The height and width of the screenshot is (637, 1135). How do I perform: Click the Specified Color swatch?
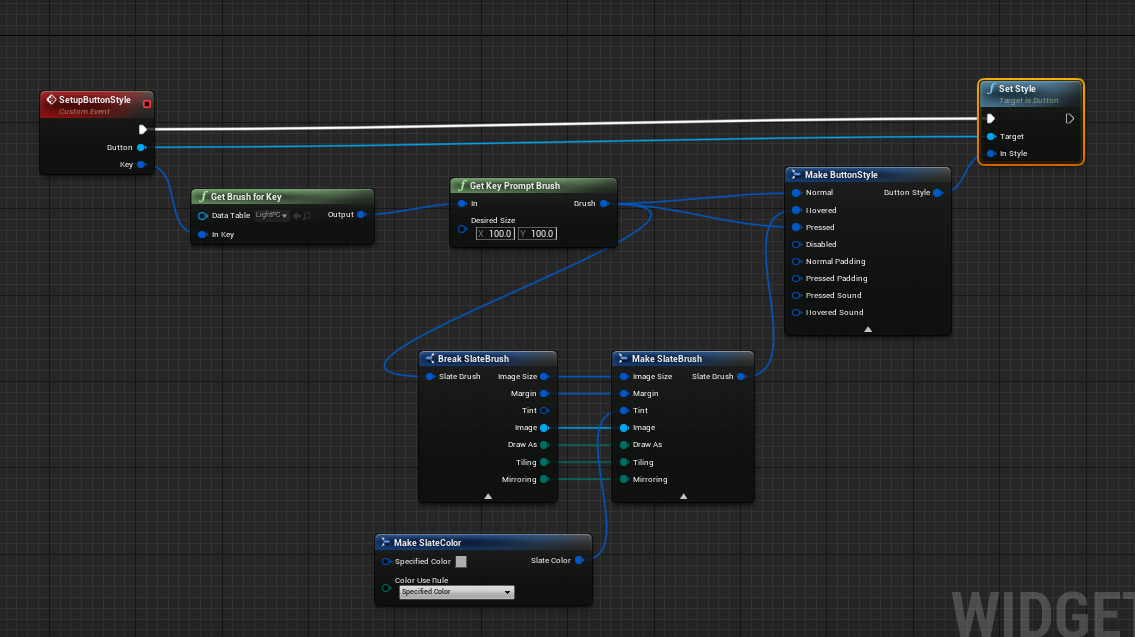click(461, 562)
